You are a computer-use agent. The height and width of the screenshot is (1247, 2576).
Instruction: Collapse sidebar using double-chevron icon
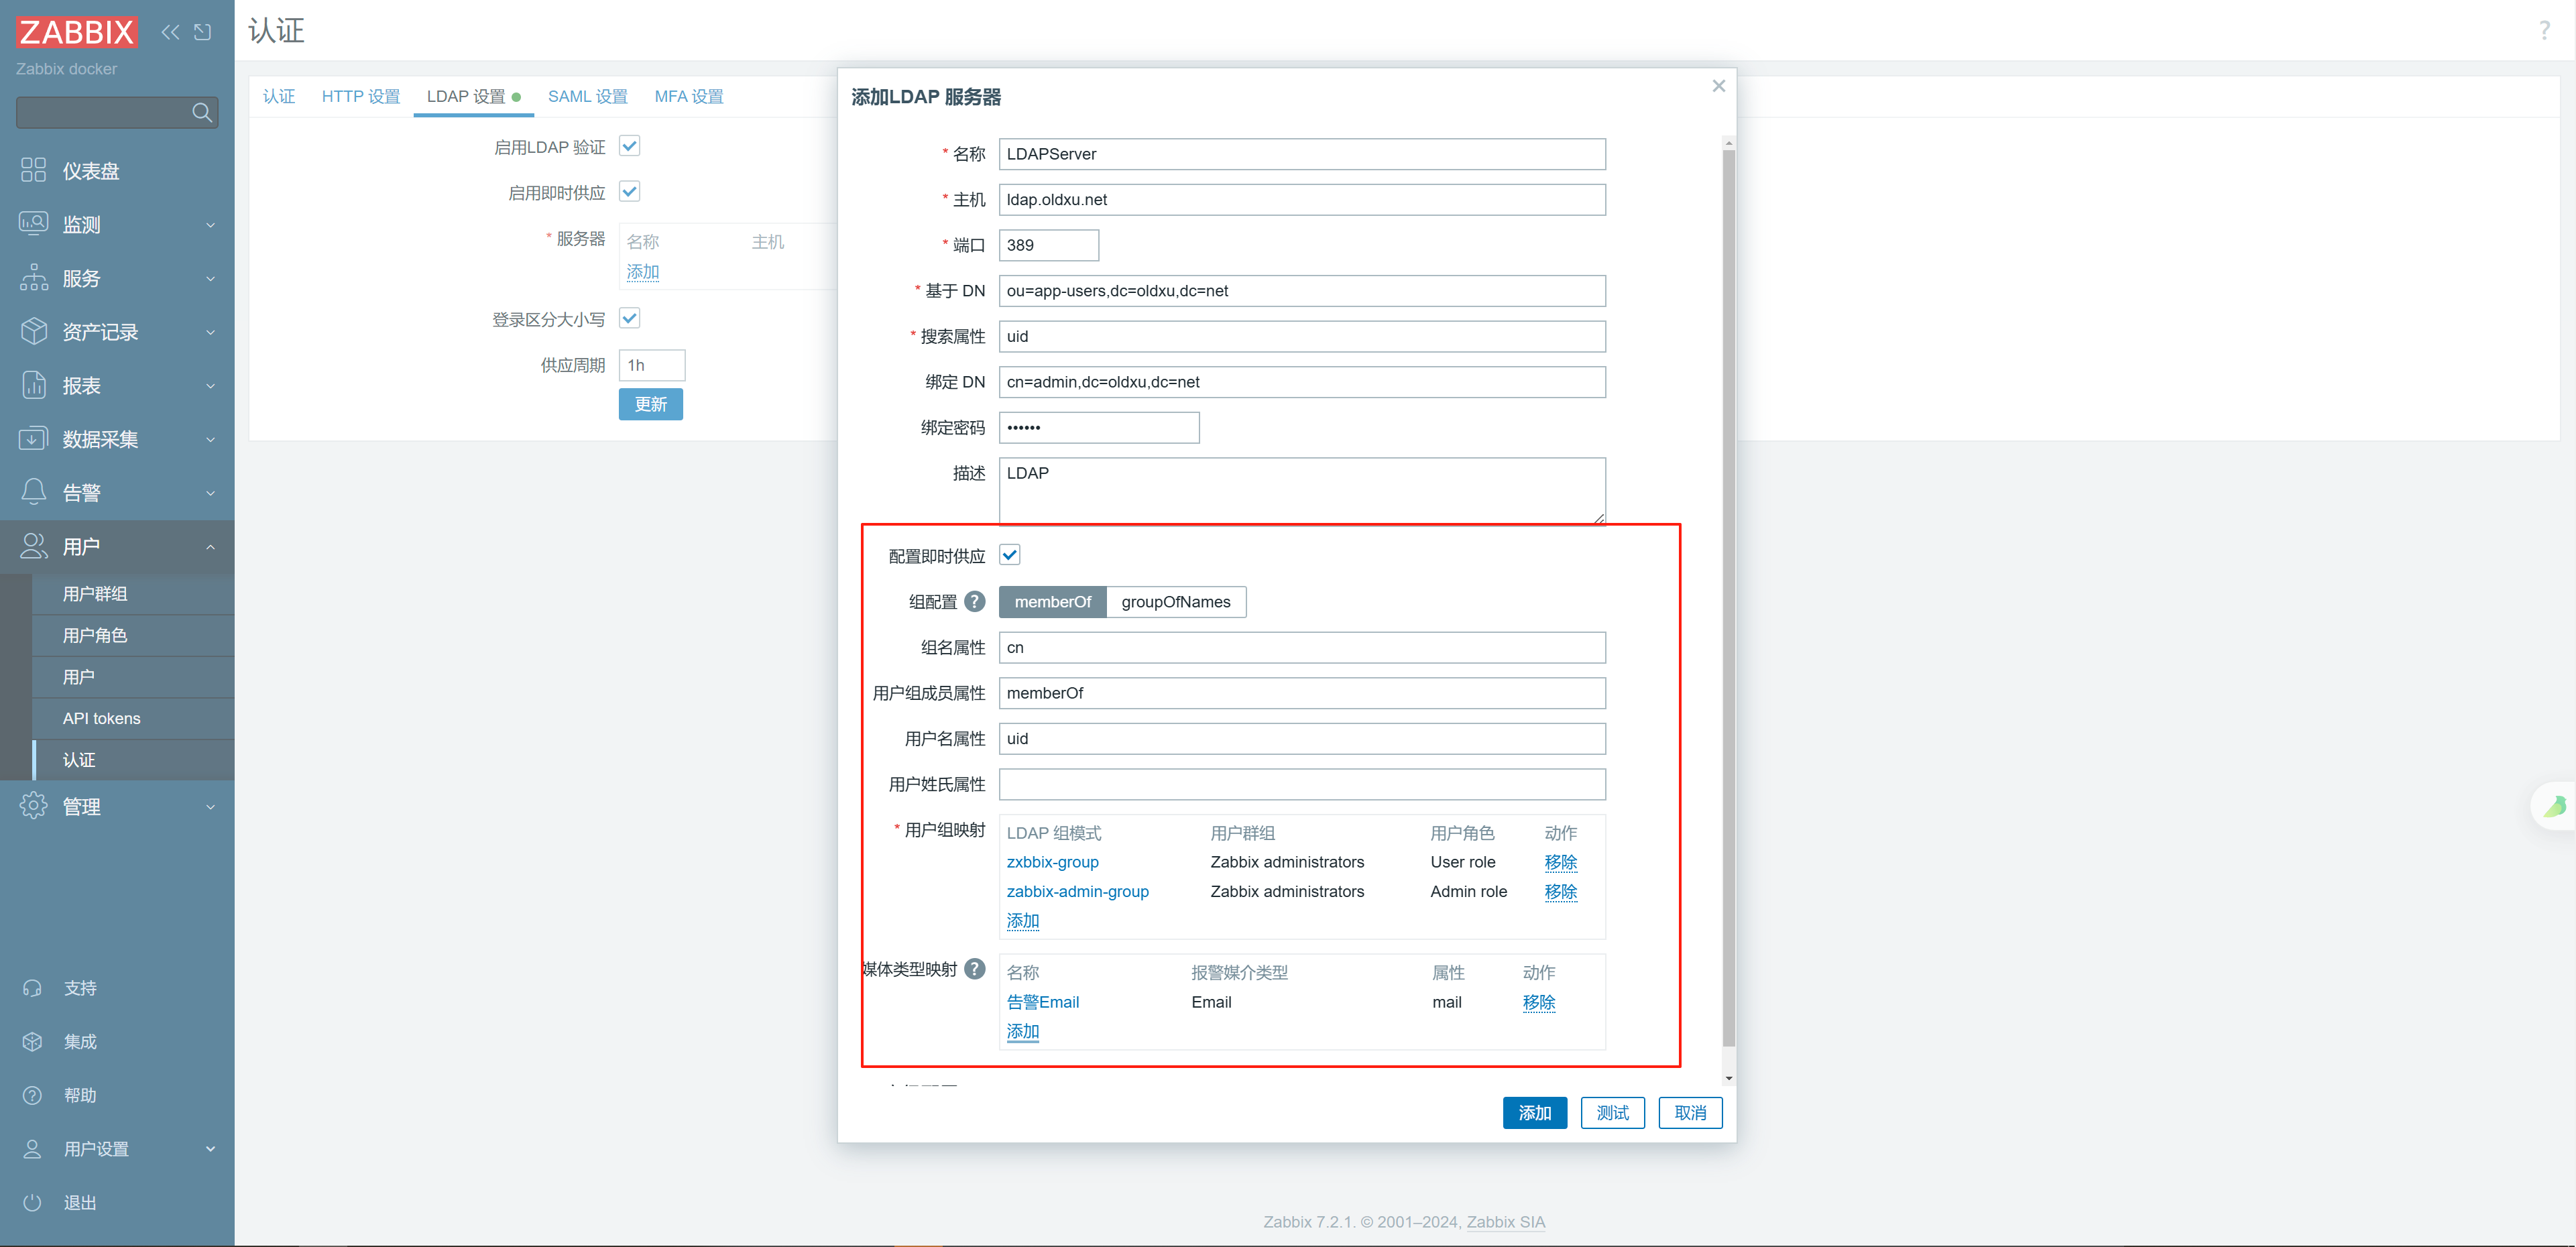171,32
